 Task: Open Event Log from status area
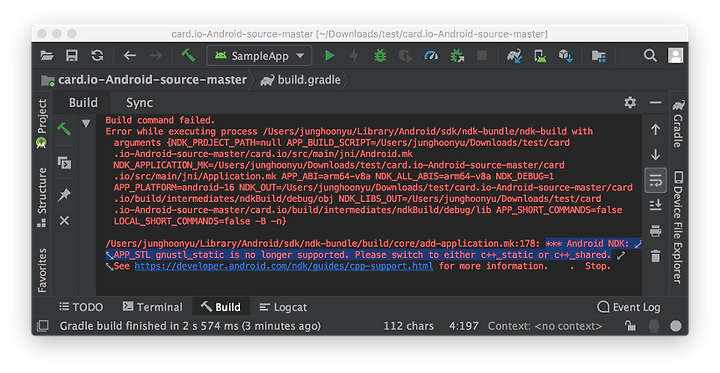(629, 307)
